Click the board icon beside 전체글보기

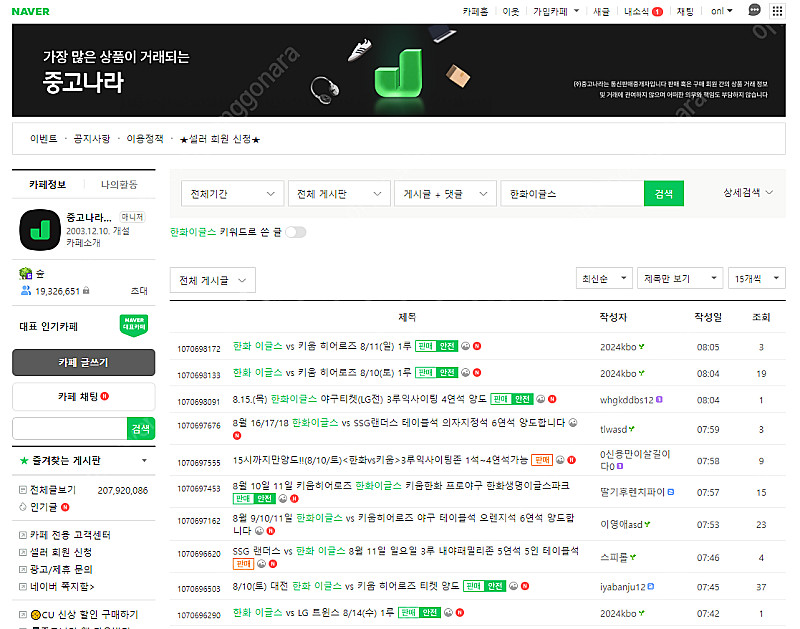pyautogui.click(x=23, y=490)
